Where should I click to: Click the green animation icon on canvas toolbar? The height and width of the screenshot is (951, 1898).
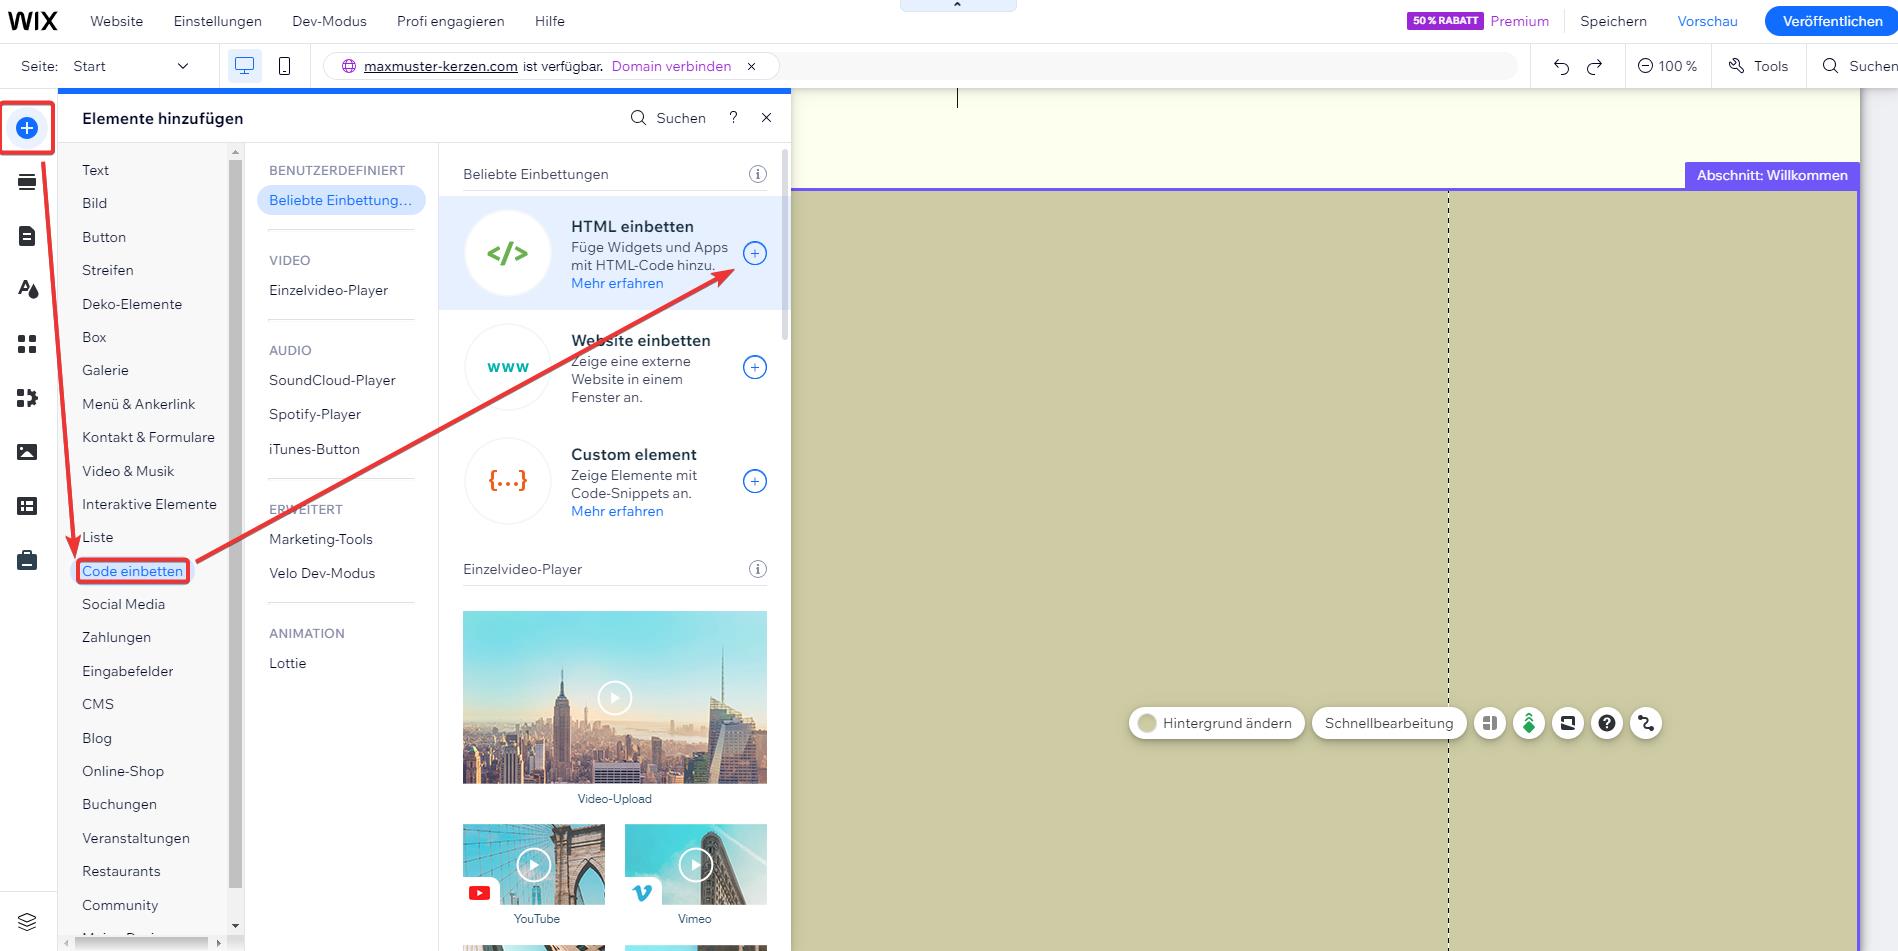pos(1529,723)
